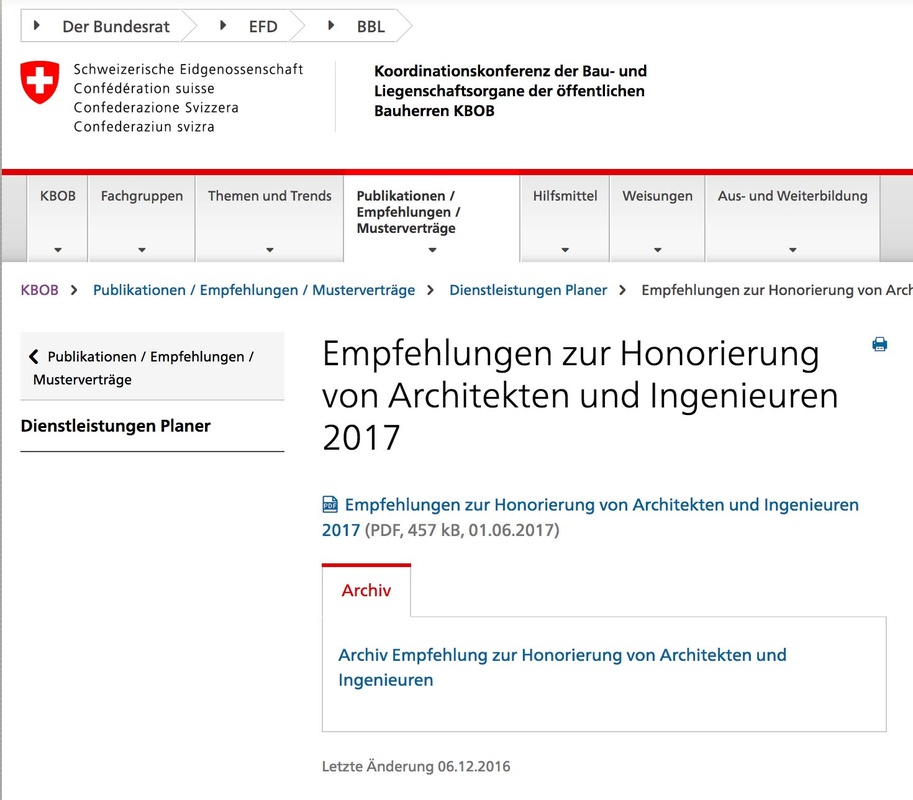Click dropdown arrow under Aus- und Weiterbildung
Image resolution: width=913 pixels, height=800 pixels.
click(792, 250)
